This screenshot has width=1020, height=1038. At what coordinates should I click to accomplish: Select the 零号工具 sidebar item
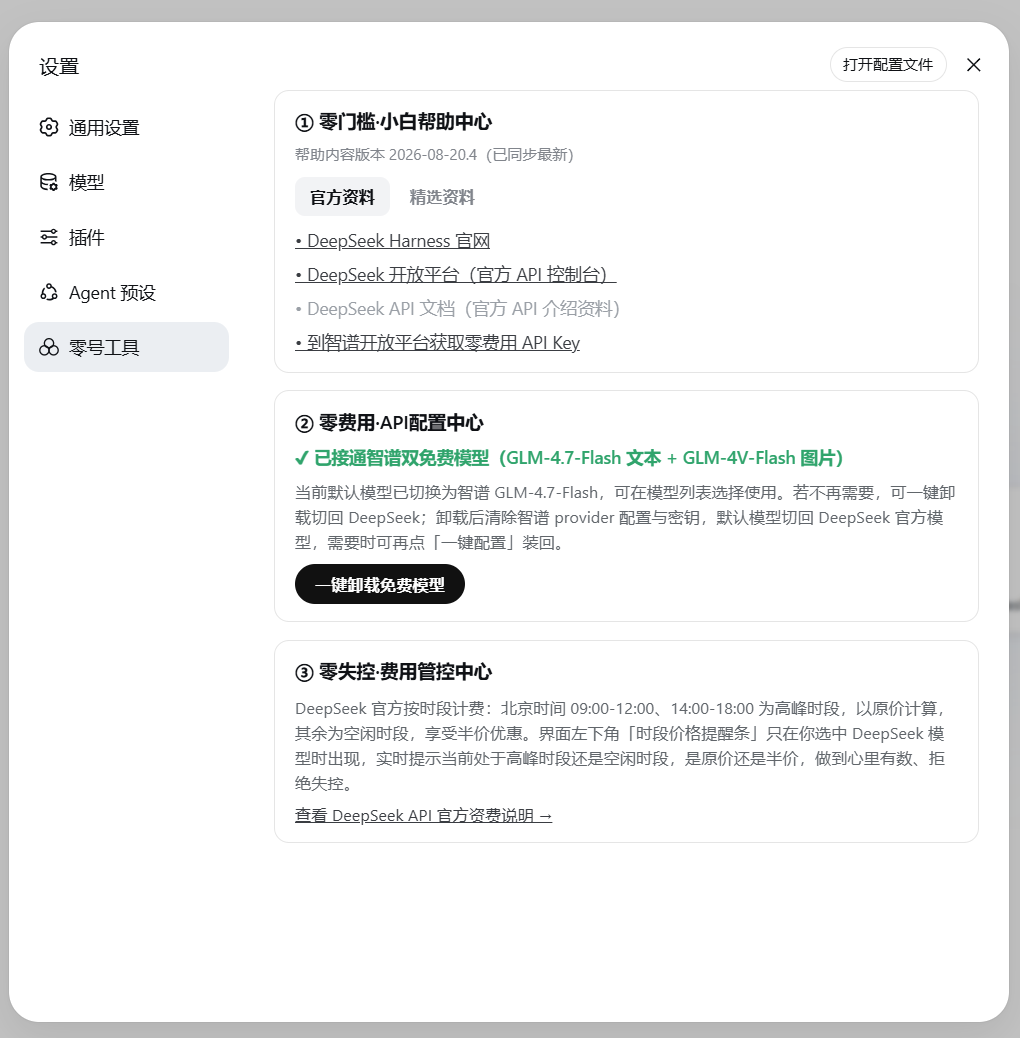tap(126, 347)
